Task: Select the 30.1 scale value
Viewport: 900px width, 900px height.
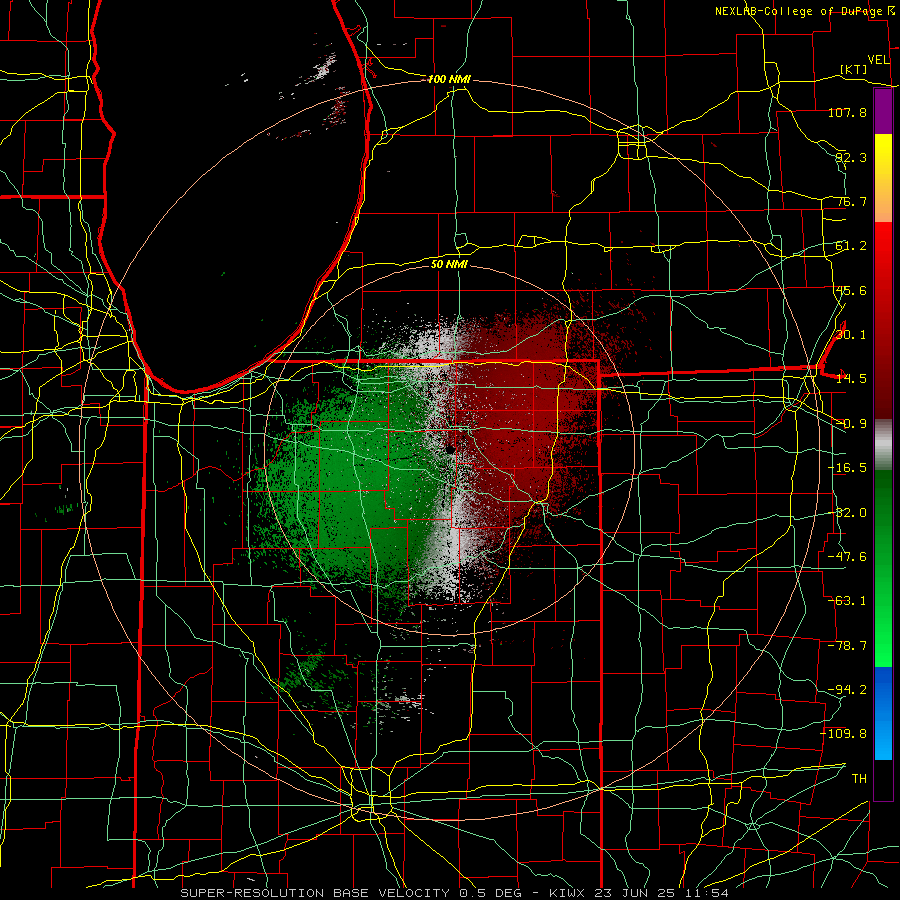Action: (851, 335)
